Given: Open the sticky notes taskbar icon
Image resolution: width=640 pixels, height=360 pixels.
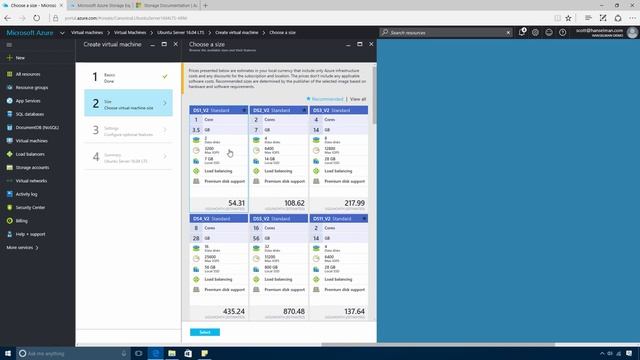Looking at the screenshot, I should click(204, 353).
